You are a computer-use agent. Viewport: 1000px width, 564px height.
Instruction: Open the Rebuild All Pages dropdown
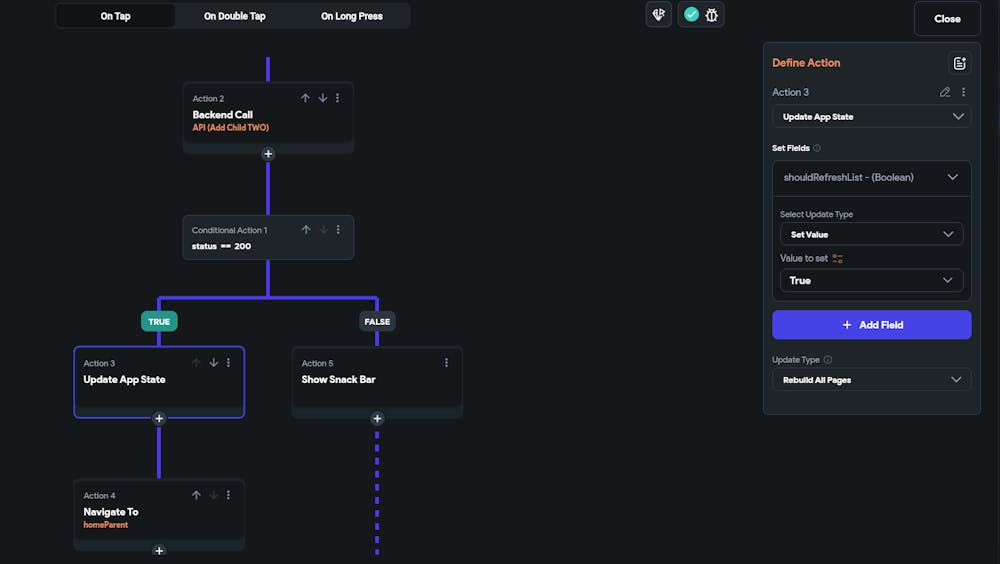tap(871, 380)
